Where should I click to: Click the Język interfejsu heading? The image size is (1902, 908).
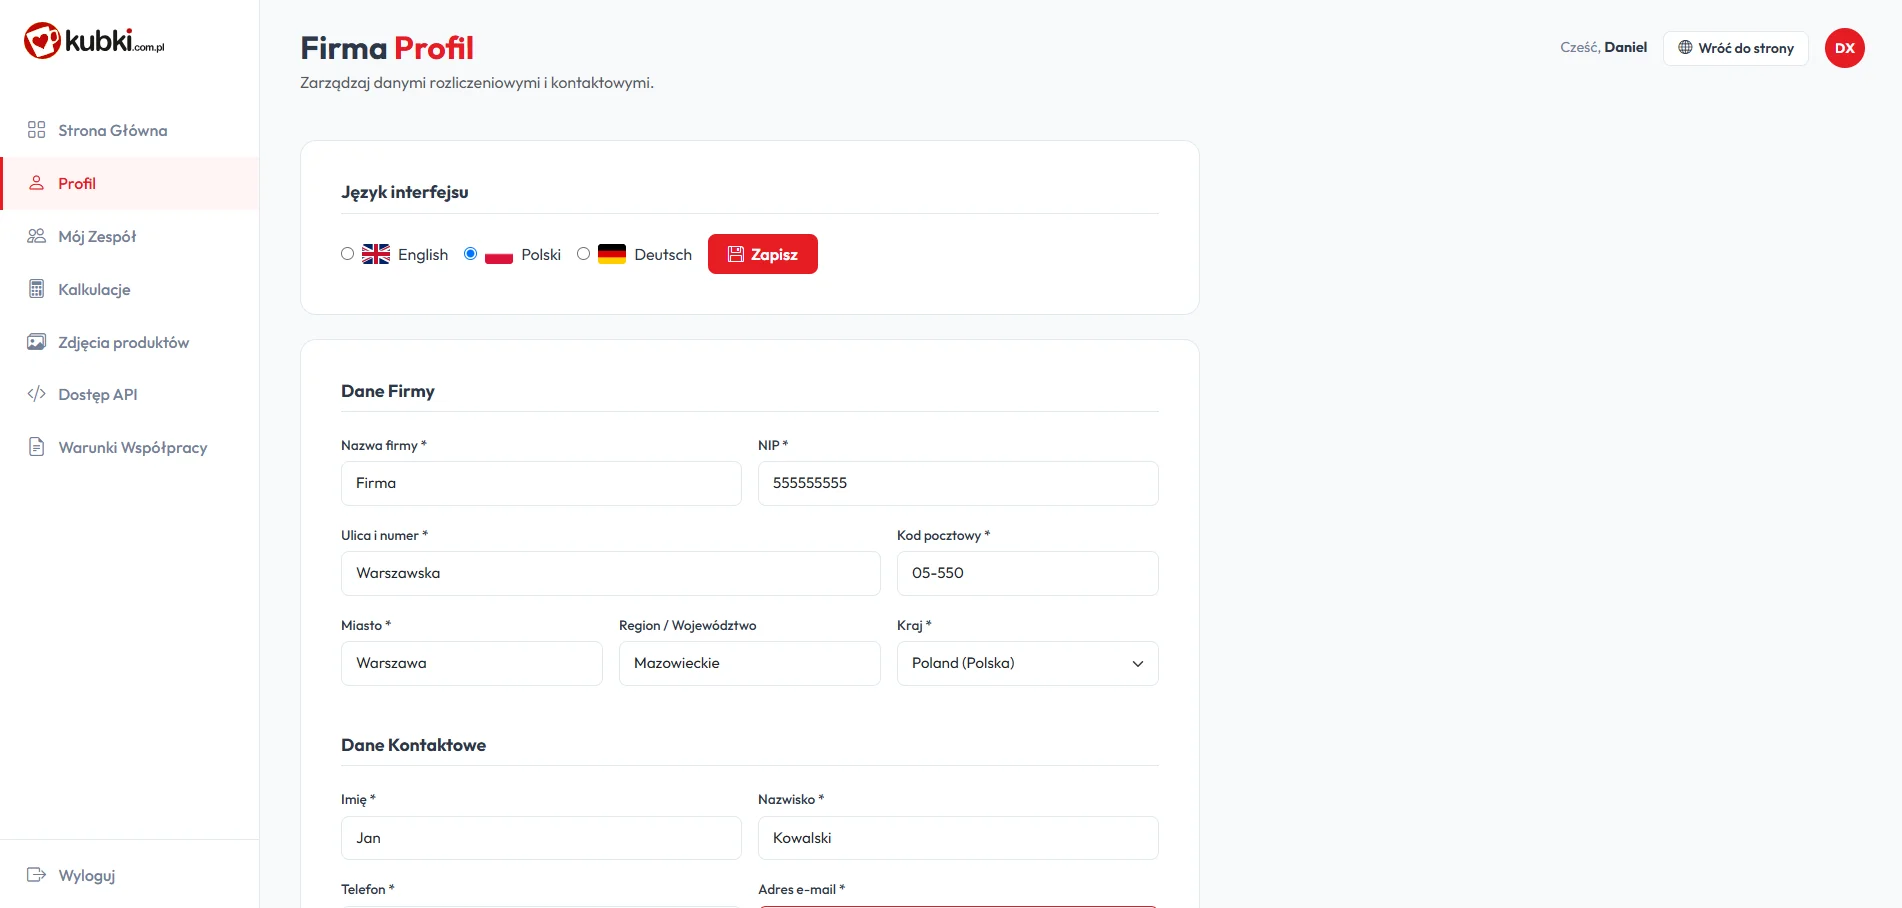405,192
